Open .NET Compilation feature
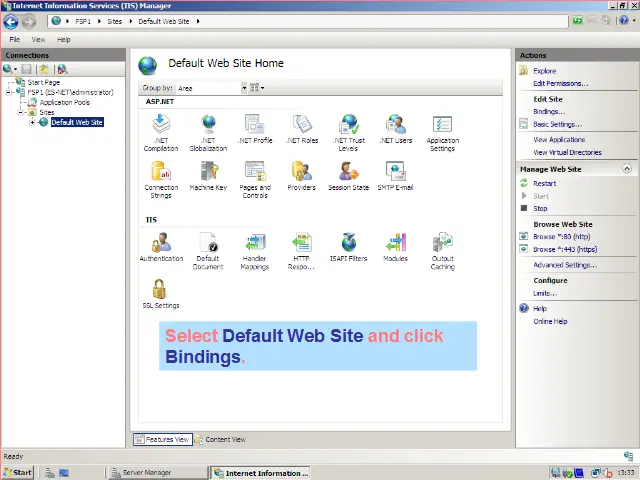The image size is (640, 480). 161,133
